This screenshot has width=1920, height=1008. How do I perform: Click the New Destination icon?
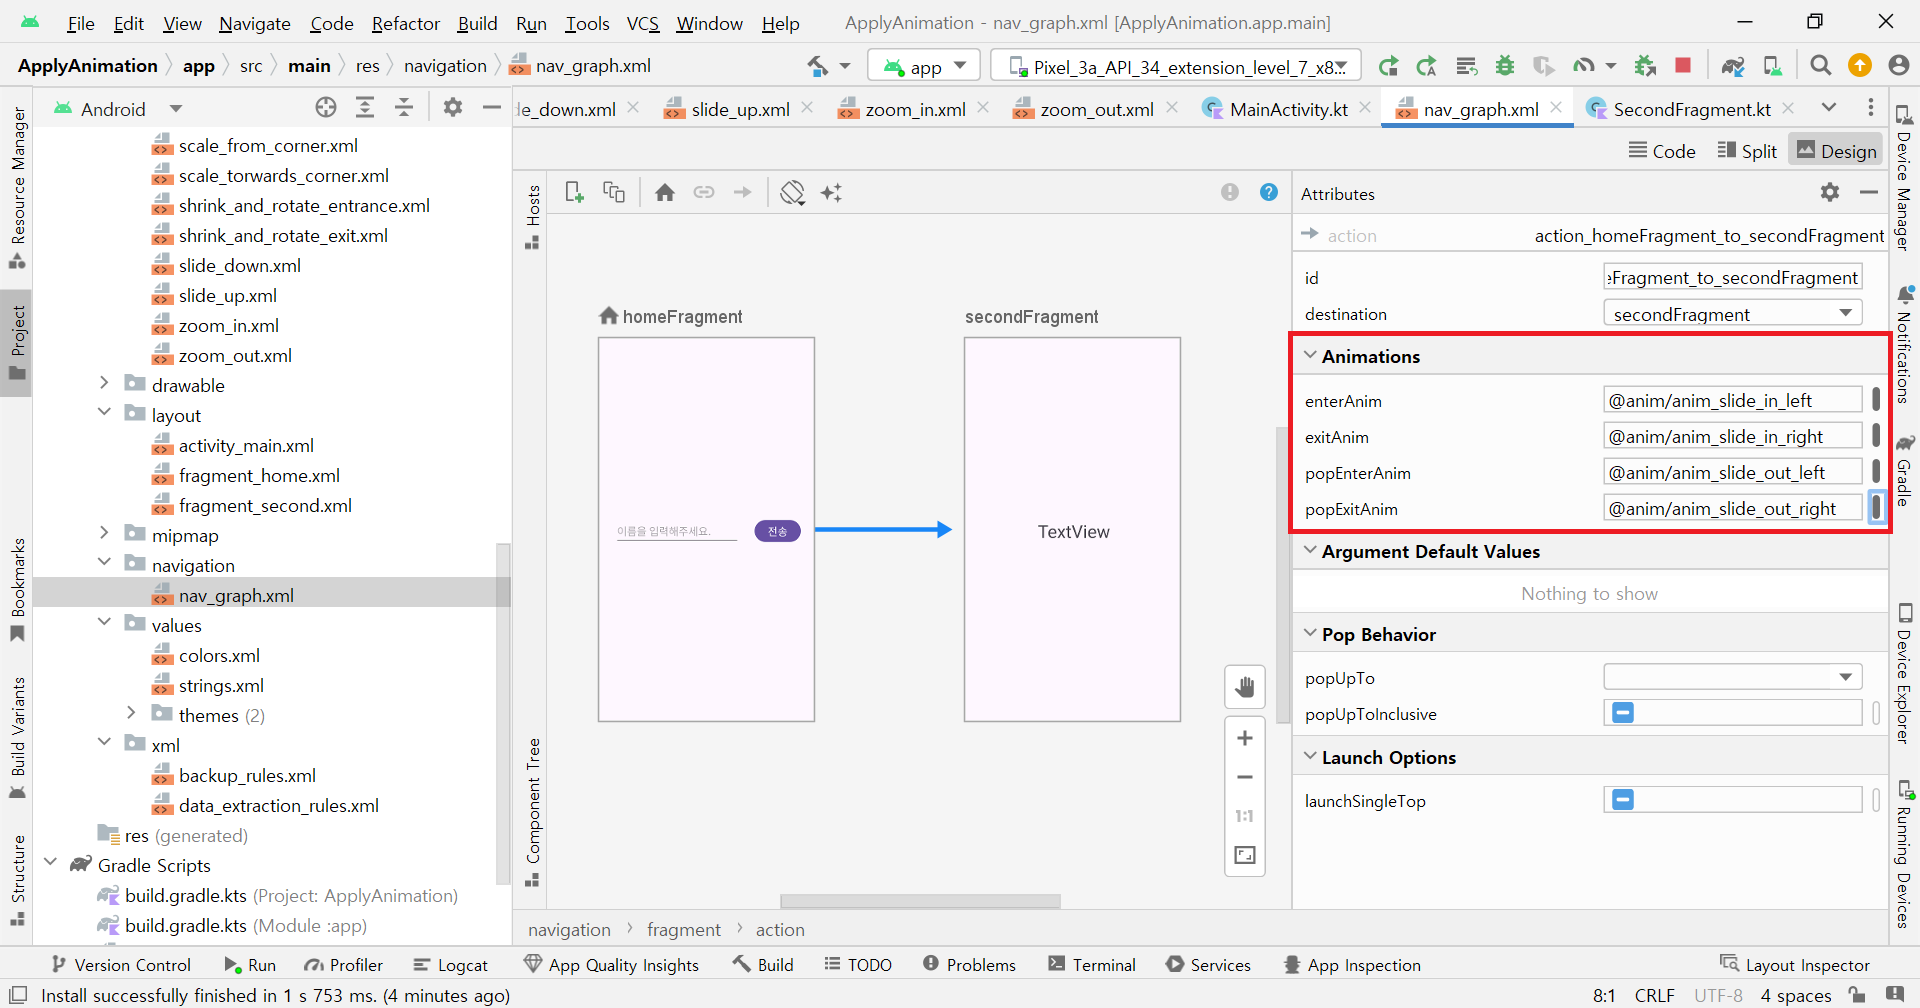[574, 192]
